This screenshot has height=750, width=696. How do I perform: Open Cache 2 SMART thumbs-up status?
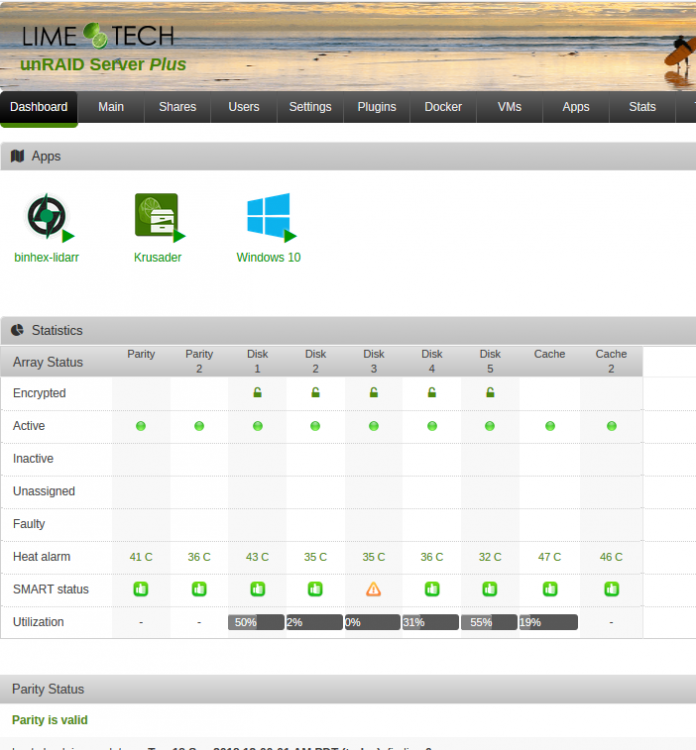tap(611, 589)
